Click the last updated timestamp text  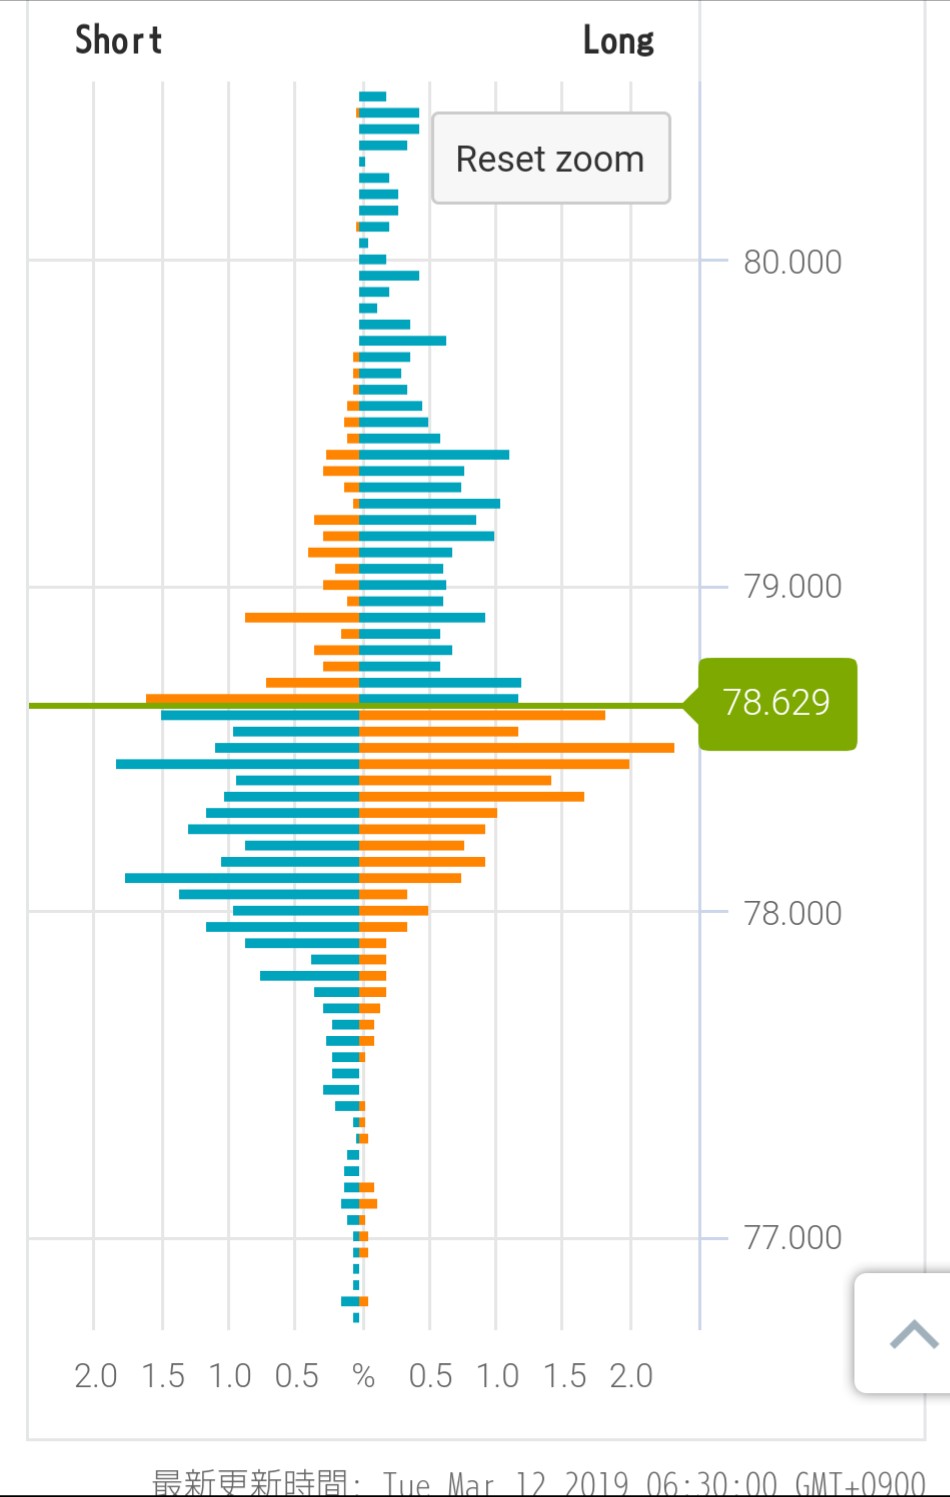[538, 1482]
